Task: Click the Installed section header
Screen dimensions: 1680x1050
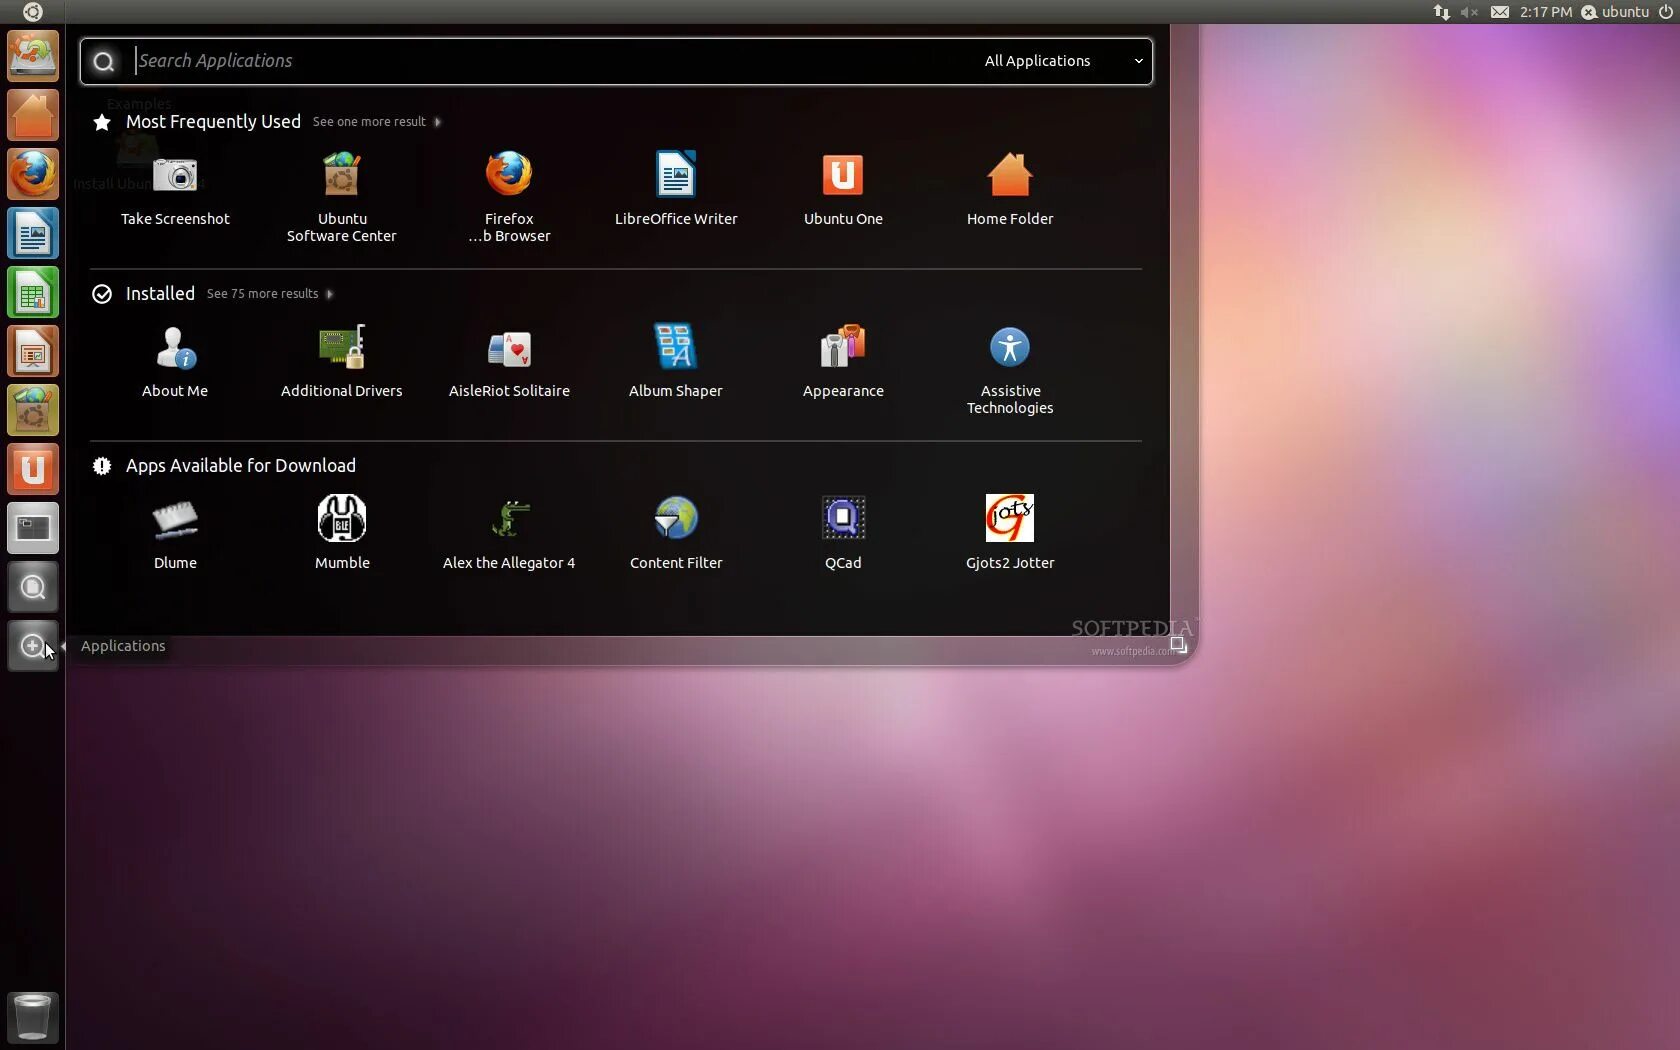Action: click(160, 294)
